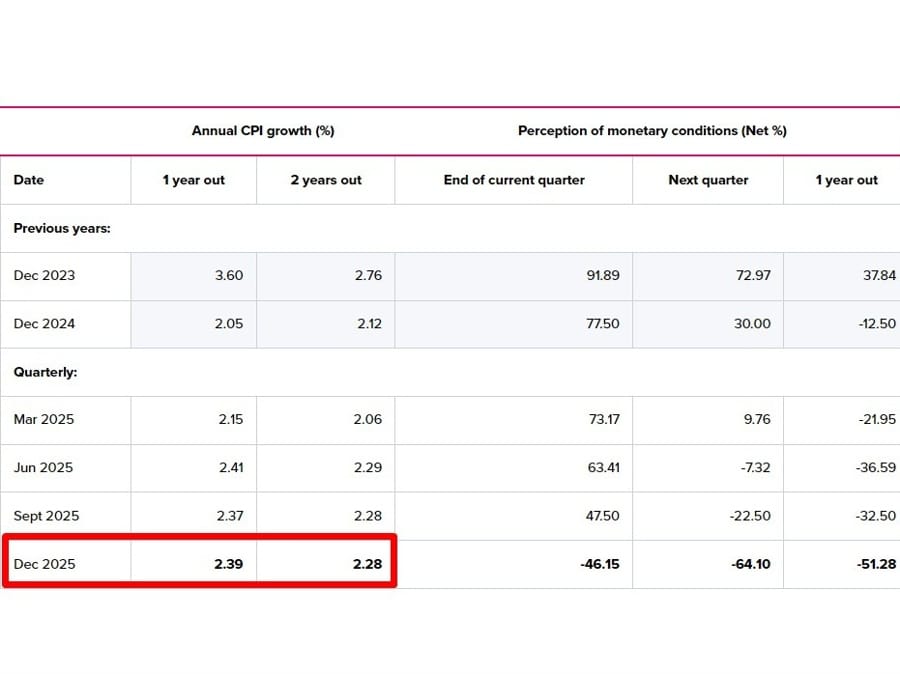
Task: Click the Annual CPI growth (%) heading
Action: (x=263, y=131)
